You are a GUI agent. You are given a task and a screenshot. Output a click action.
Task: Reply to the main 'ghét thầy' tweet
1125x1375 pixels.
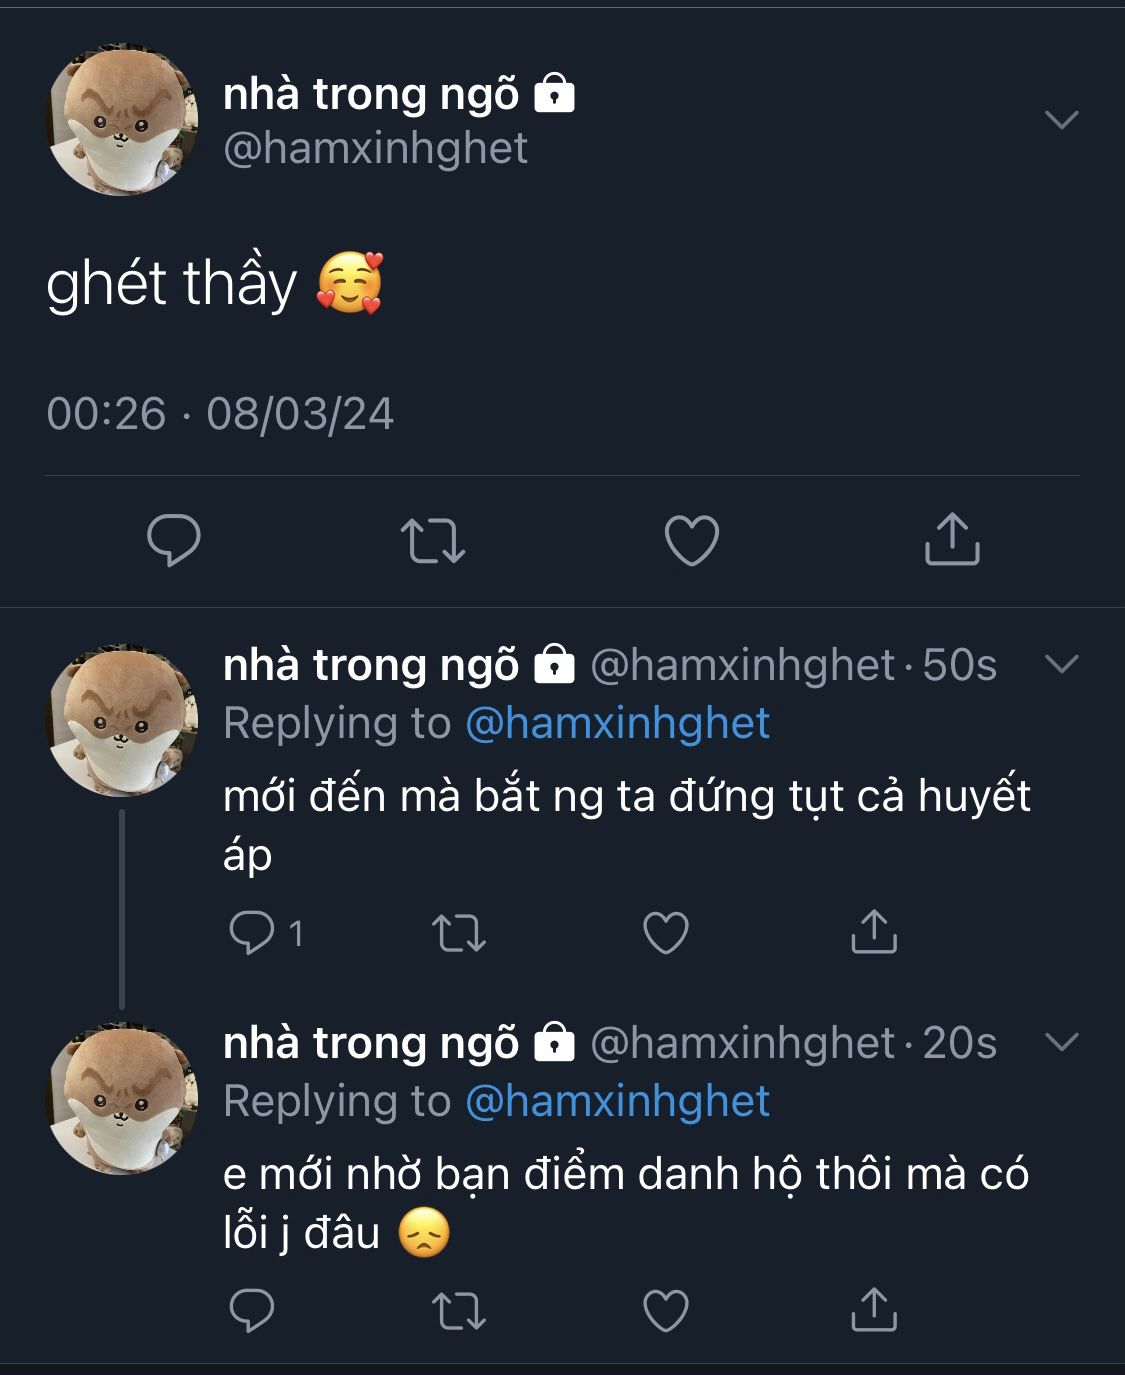pyautogui.click(x=174, y=541)
